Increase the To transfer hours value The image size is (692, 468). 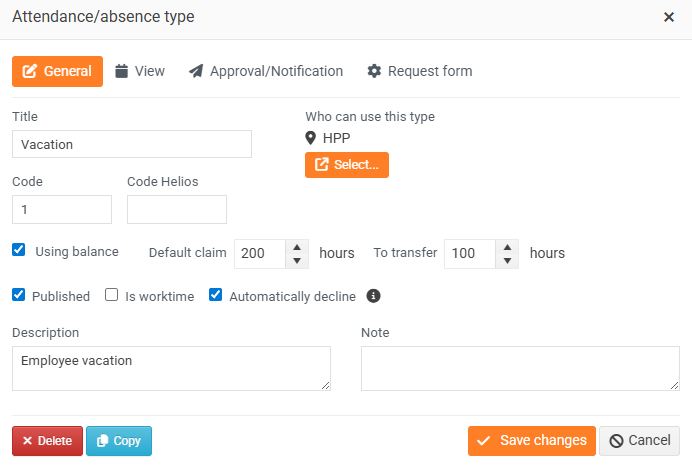click(x=507, y=246)
